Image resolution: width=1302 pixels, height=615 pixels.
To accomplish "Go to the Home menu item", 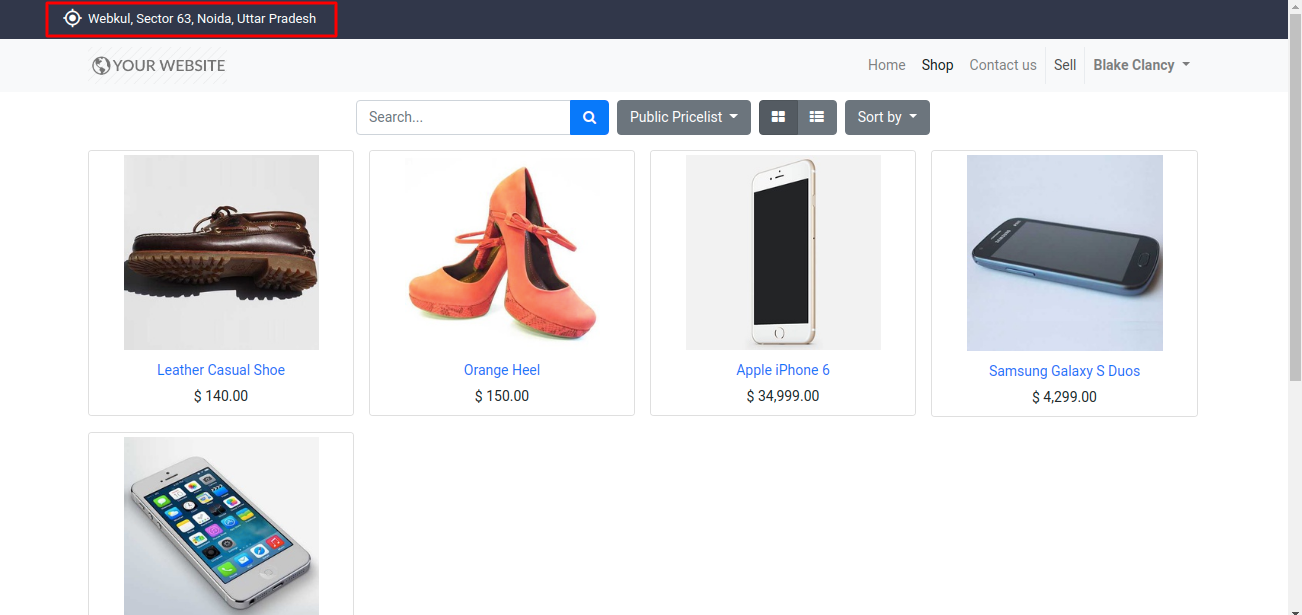I will coord(887,65).
